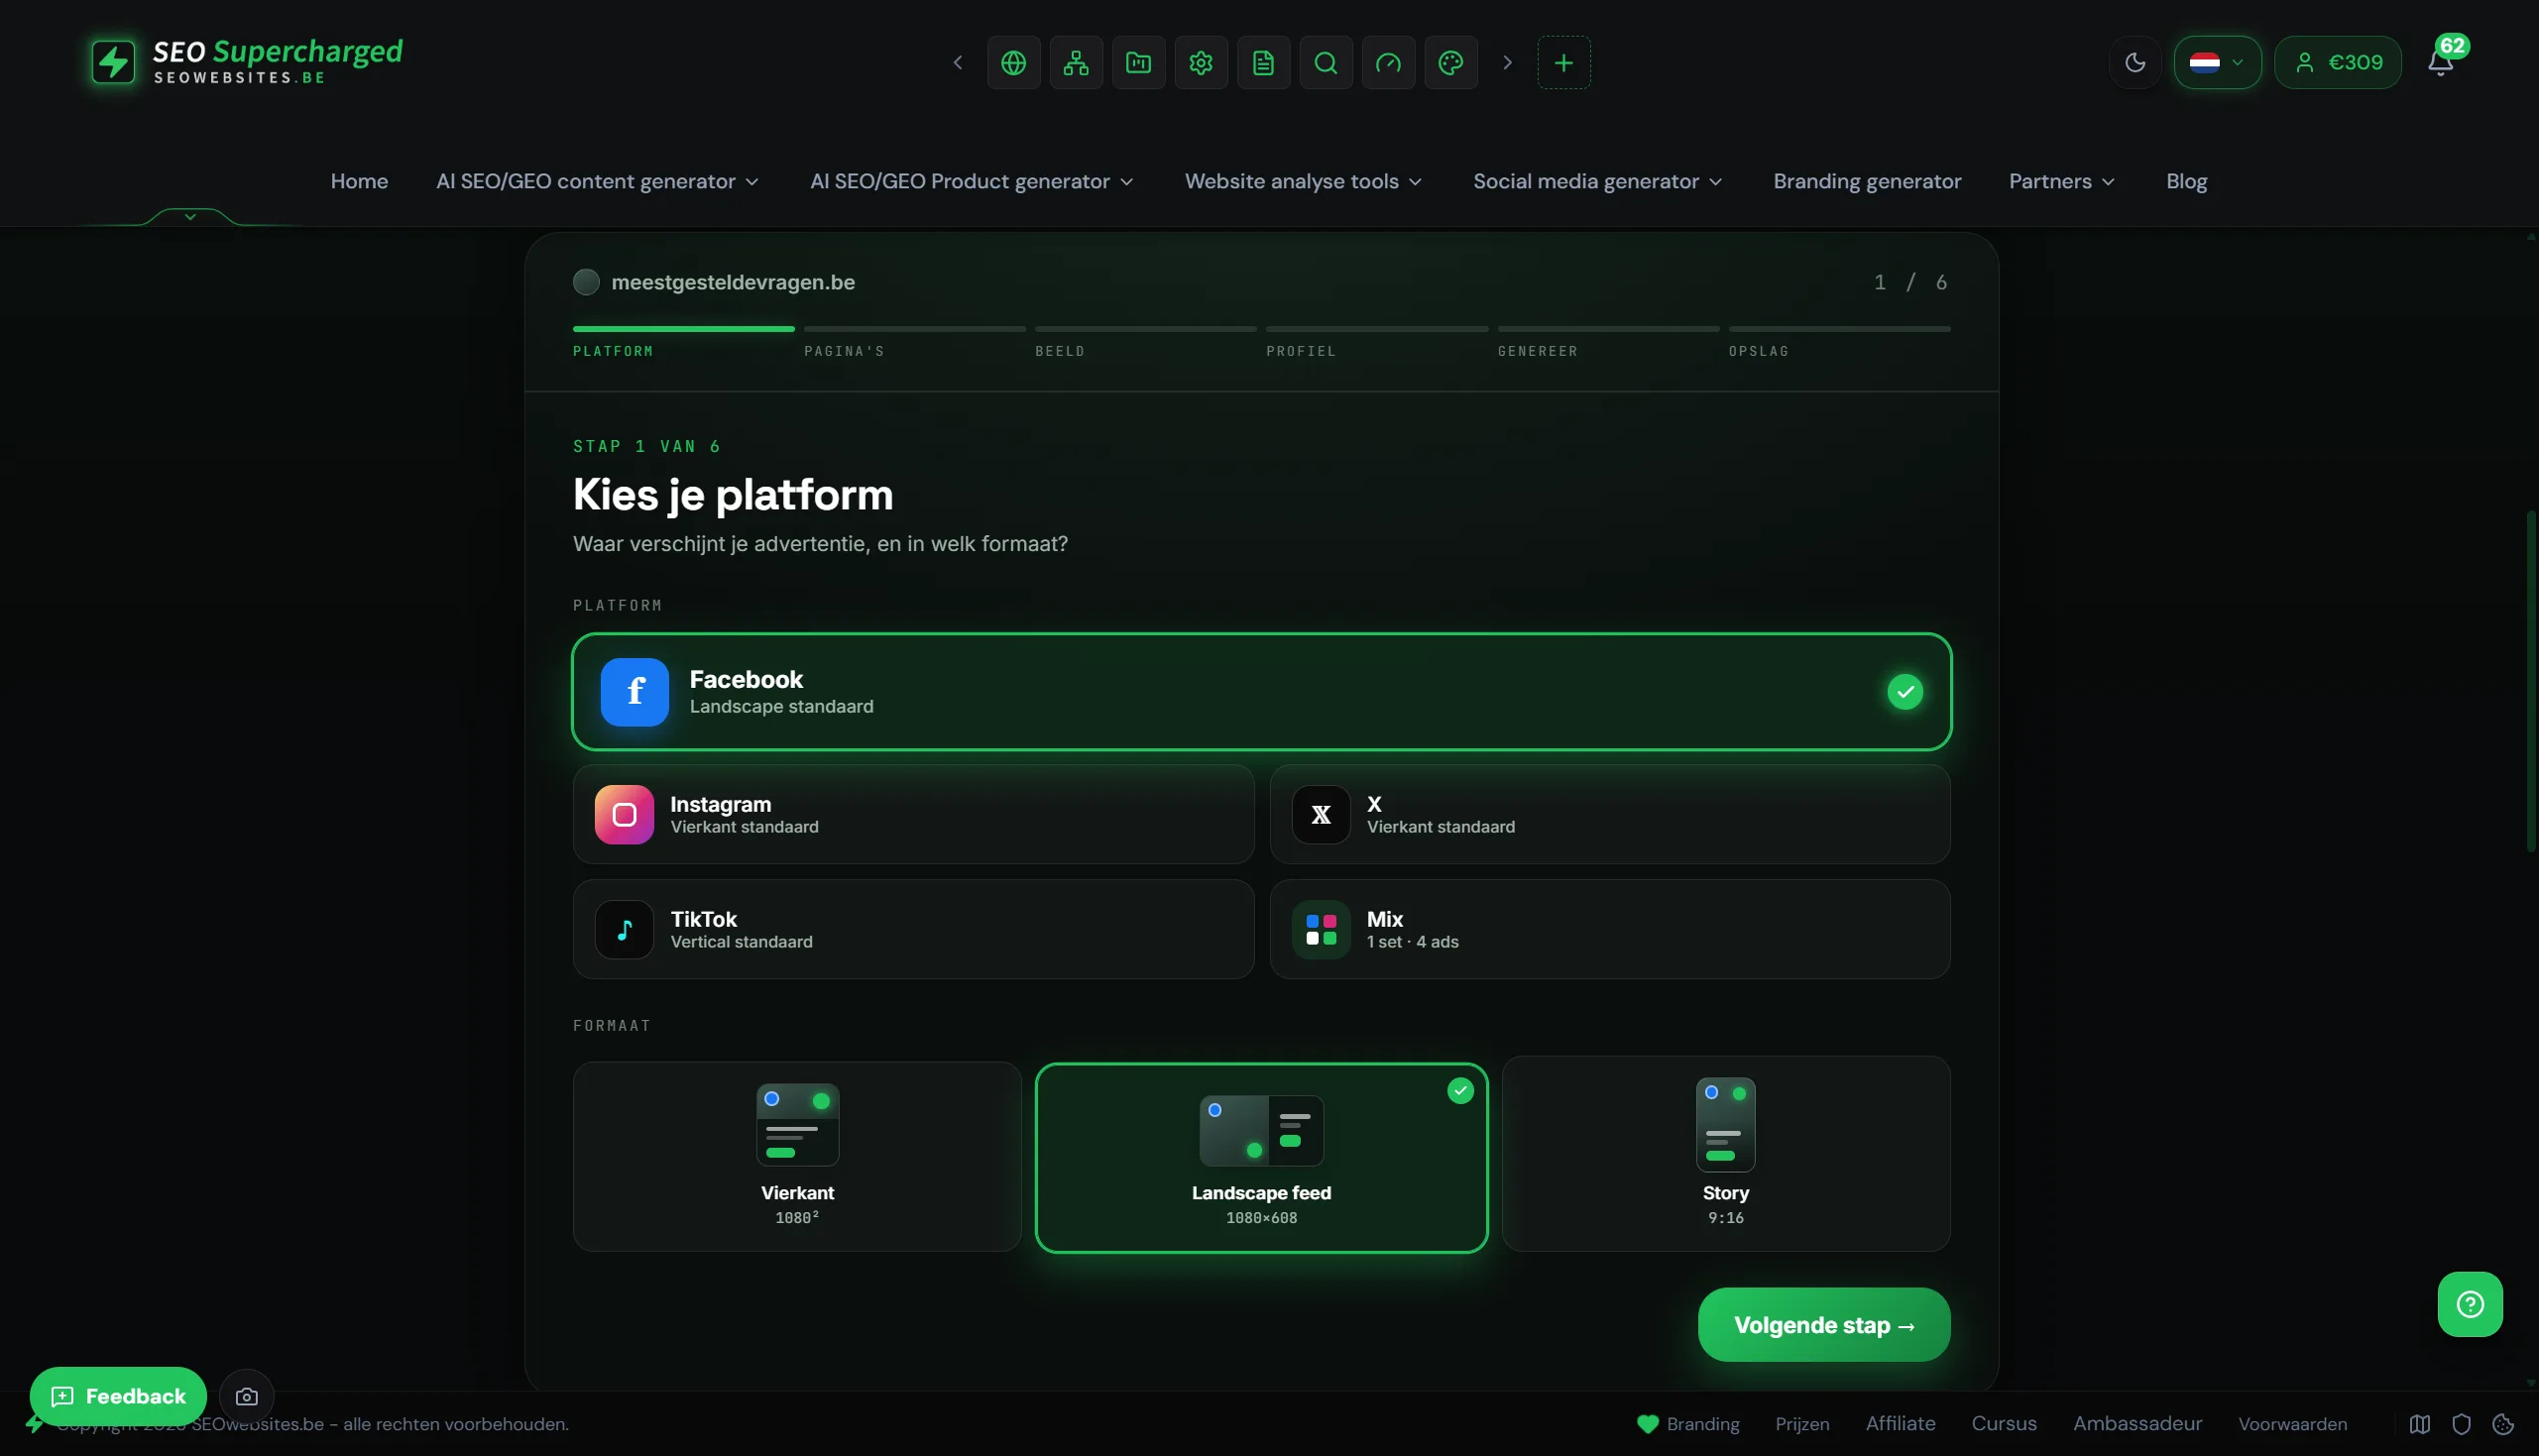This screenshot has width=2539, height=1456.
Task: Click the small chevron tab under the logo
Action: click(190, 216)
